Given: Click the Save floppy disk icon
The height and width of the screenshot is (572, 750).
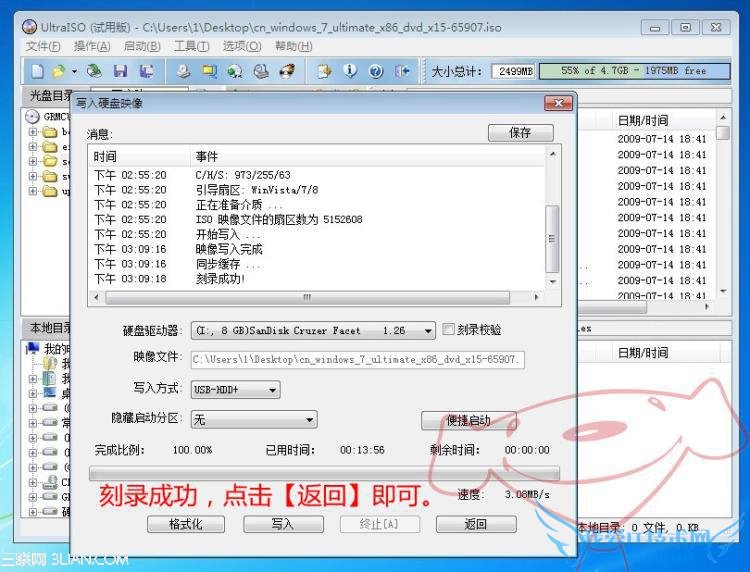Looking at the screenshot, I should click(120, 71).
